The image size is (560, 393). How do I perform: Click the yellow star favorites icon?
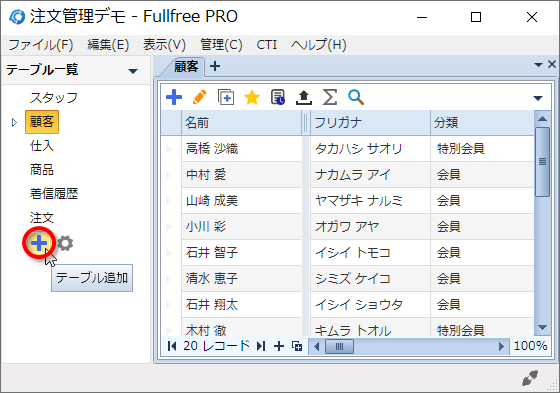point(252,97)
